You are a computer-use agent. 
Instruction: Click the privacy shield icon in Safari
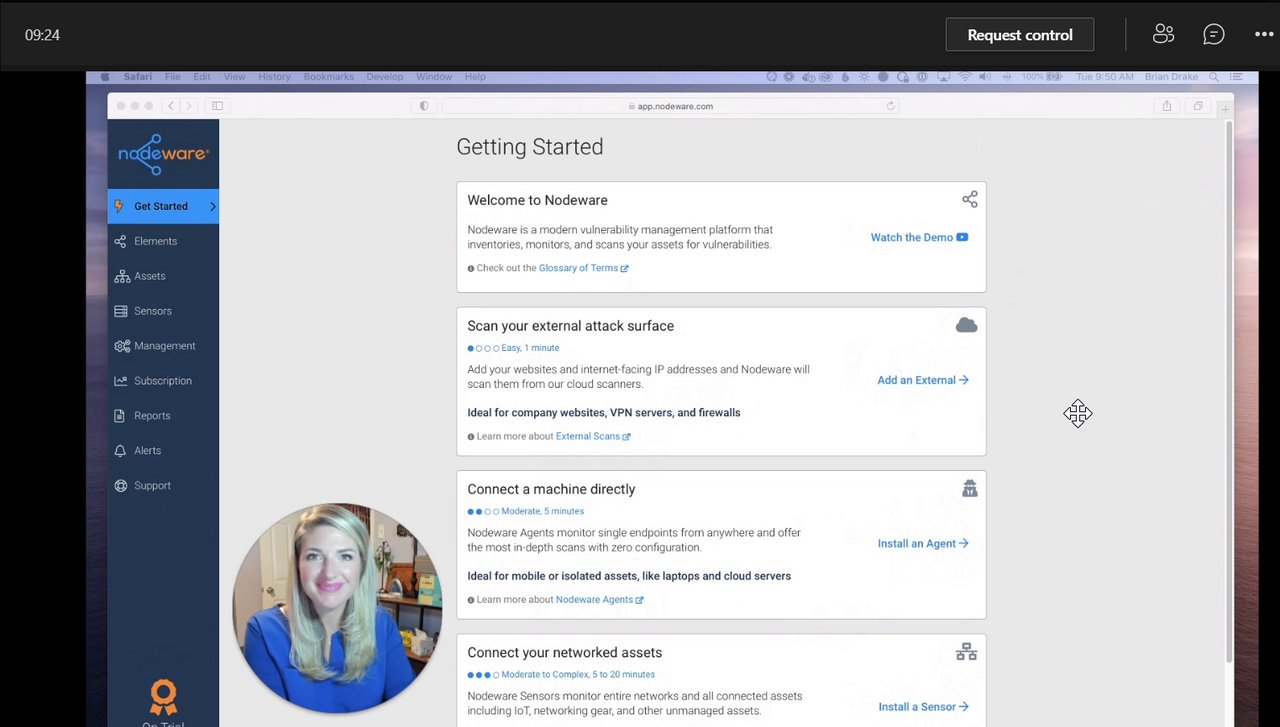[x=423, y=106]
